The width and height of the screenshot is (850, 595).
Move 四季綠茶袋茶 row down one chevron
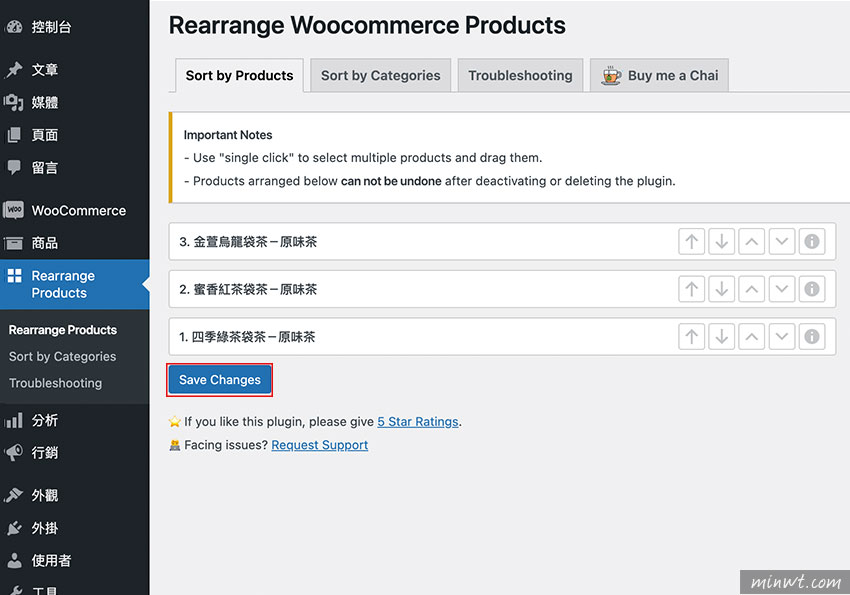[782, 337]
